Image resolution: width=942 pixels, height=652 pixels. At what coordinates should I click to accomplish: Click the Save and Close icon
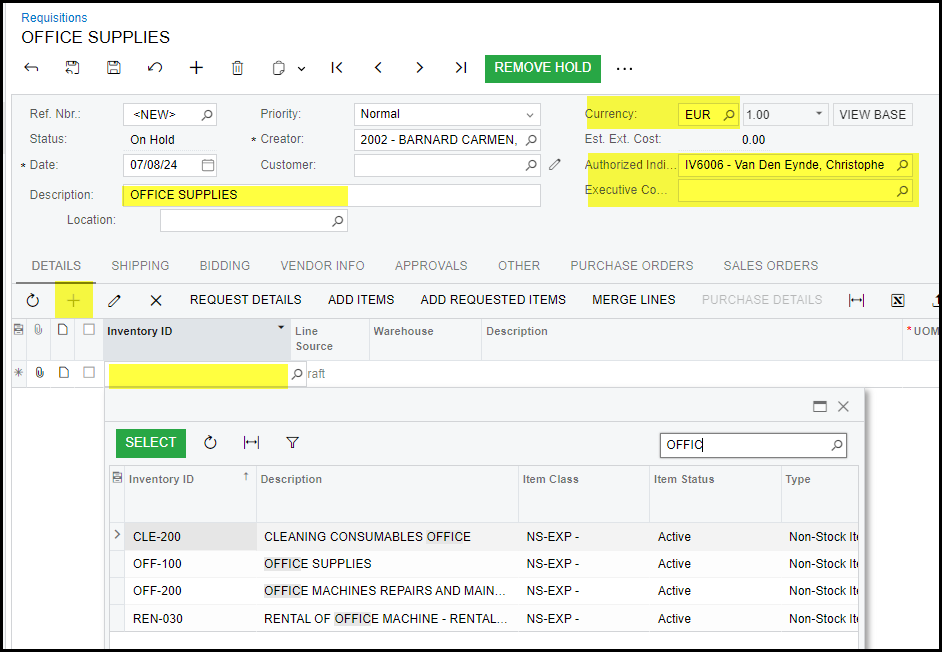coord(72,68)
